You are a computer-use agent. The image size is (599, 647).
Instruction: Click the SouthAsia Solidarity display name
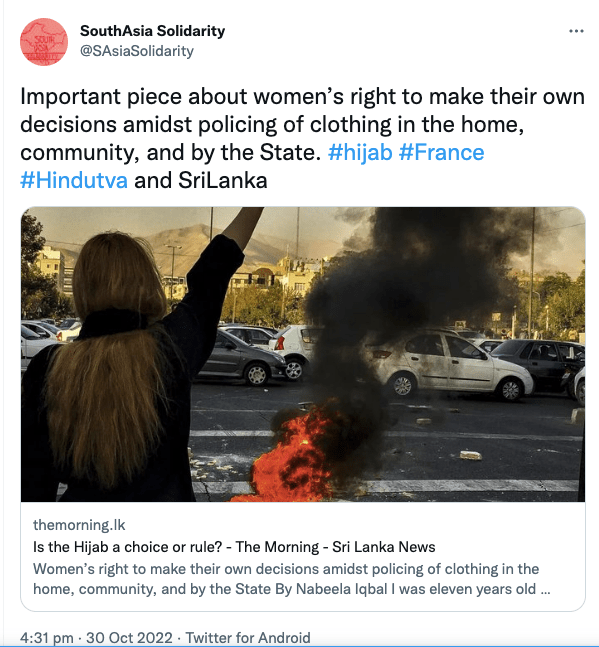coord(152,31)
